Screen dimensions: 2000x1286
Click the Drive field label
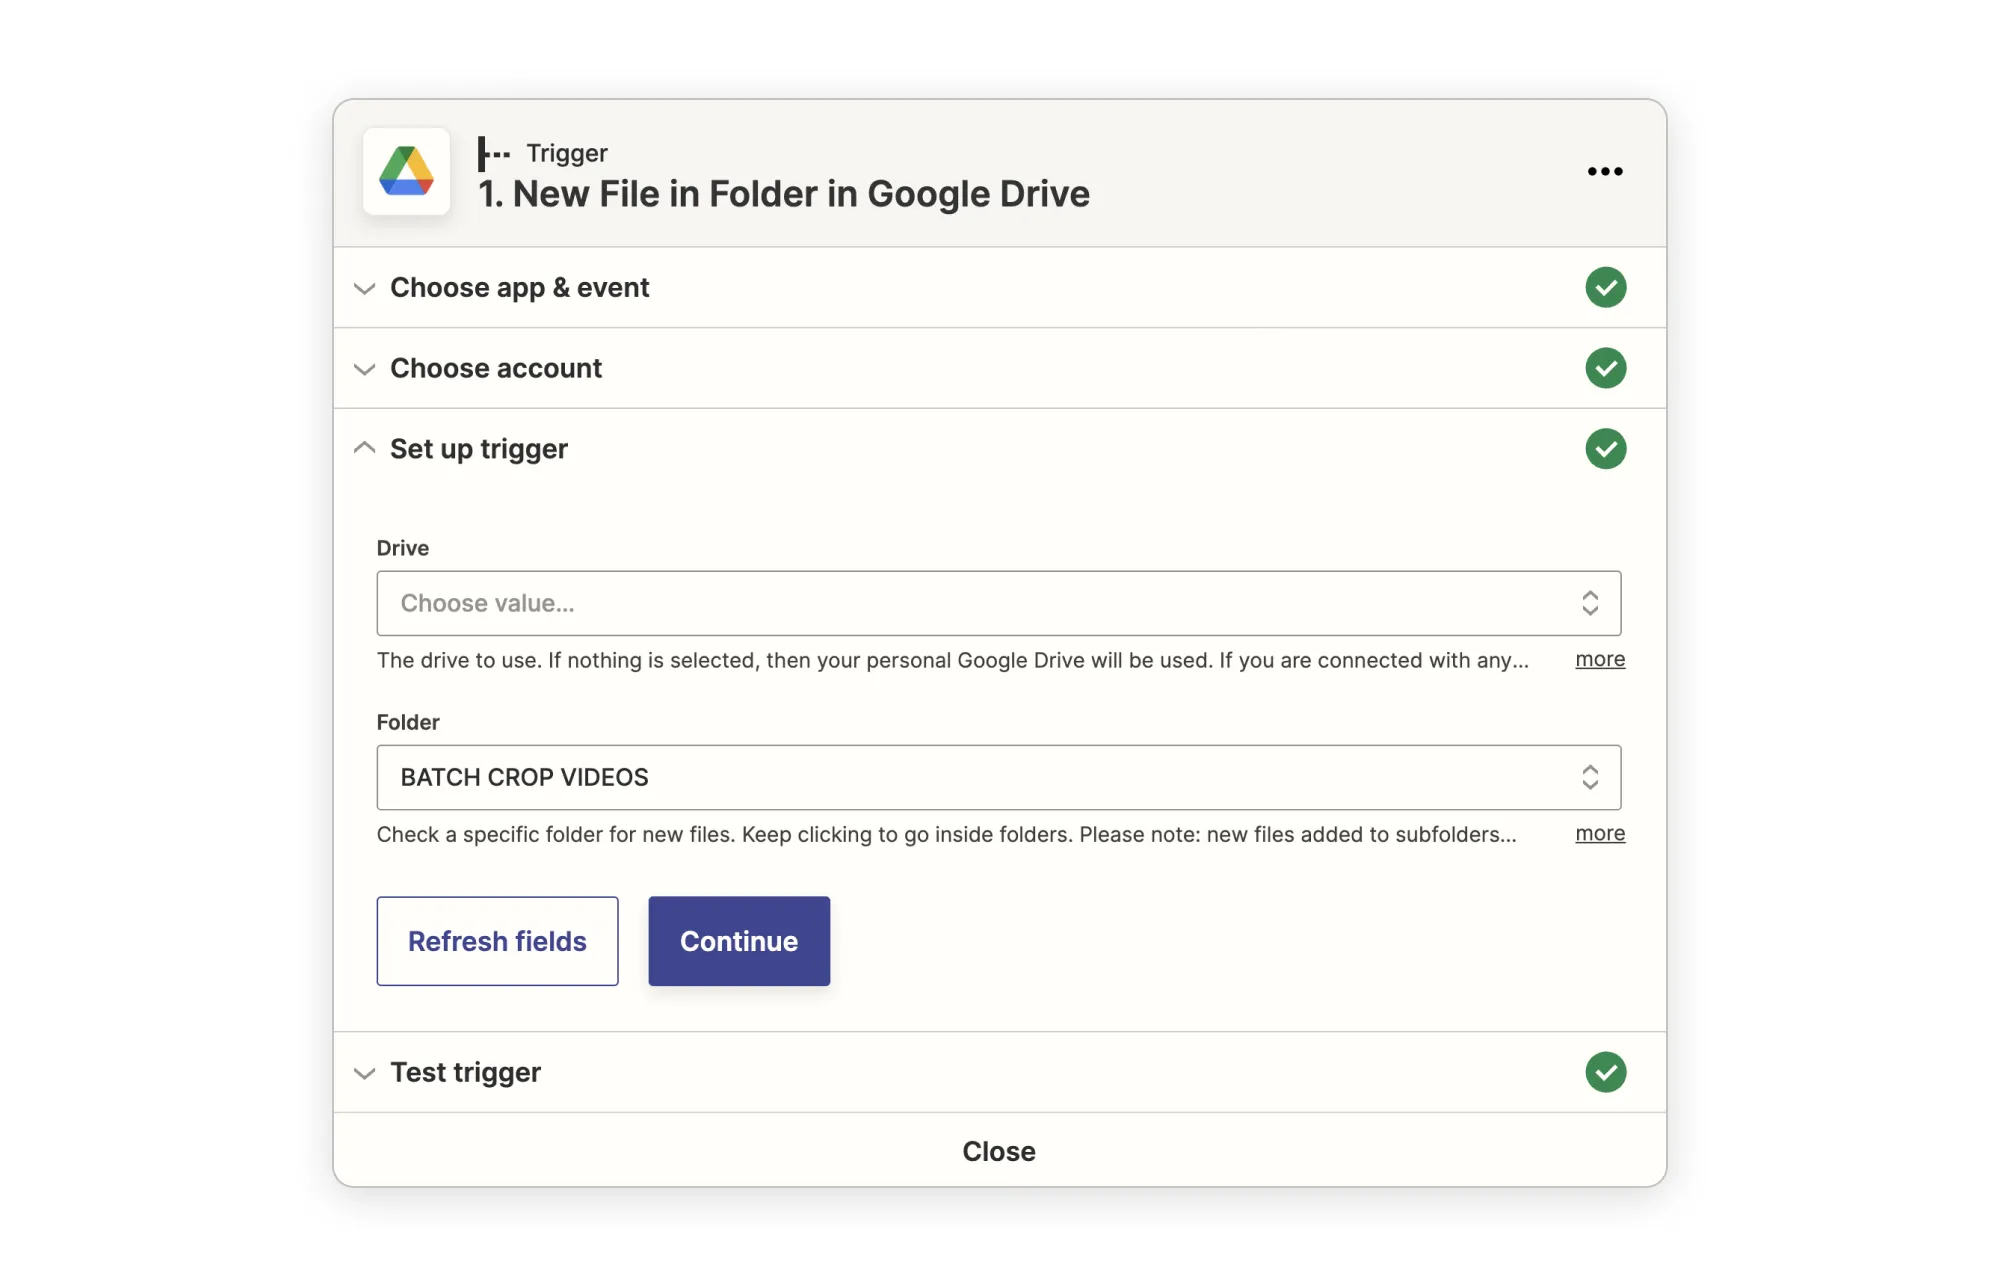pyautogui.click(x=403, y=548)
